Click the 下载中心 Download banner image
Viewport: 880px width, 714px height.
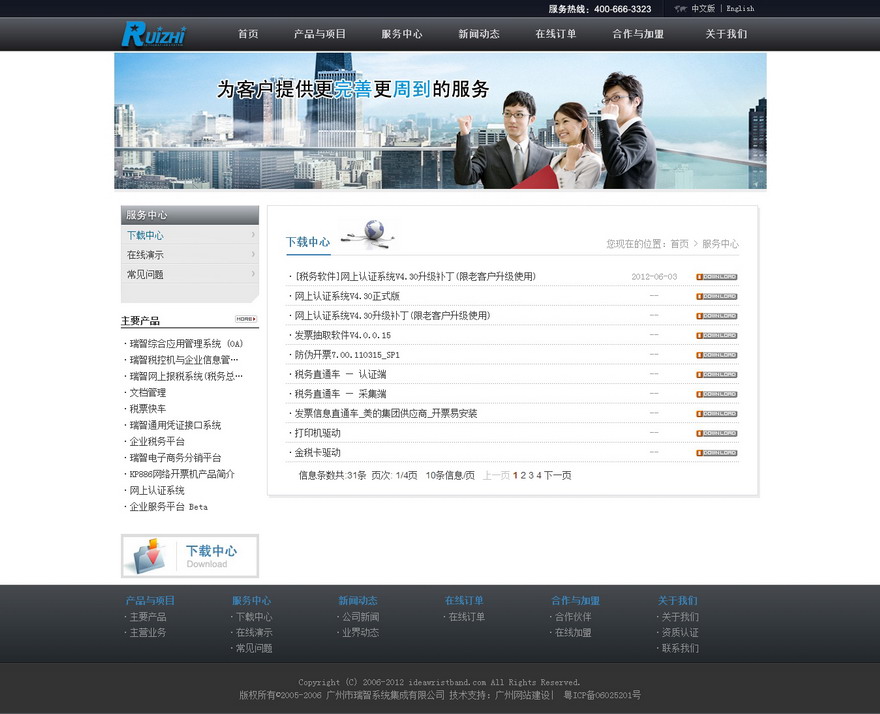tap(190, 556)
